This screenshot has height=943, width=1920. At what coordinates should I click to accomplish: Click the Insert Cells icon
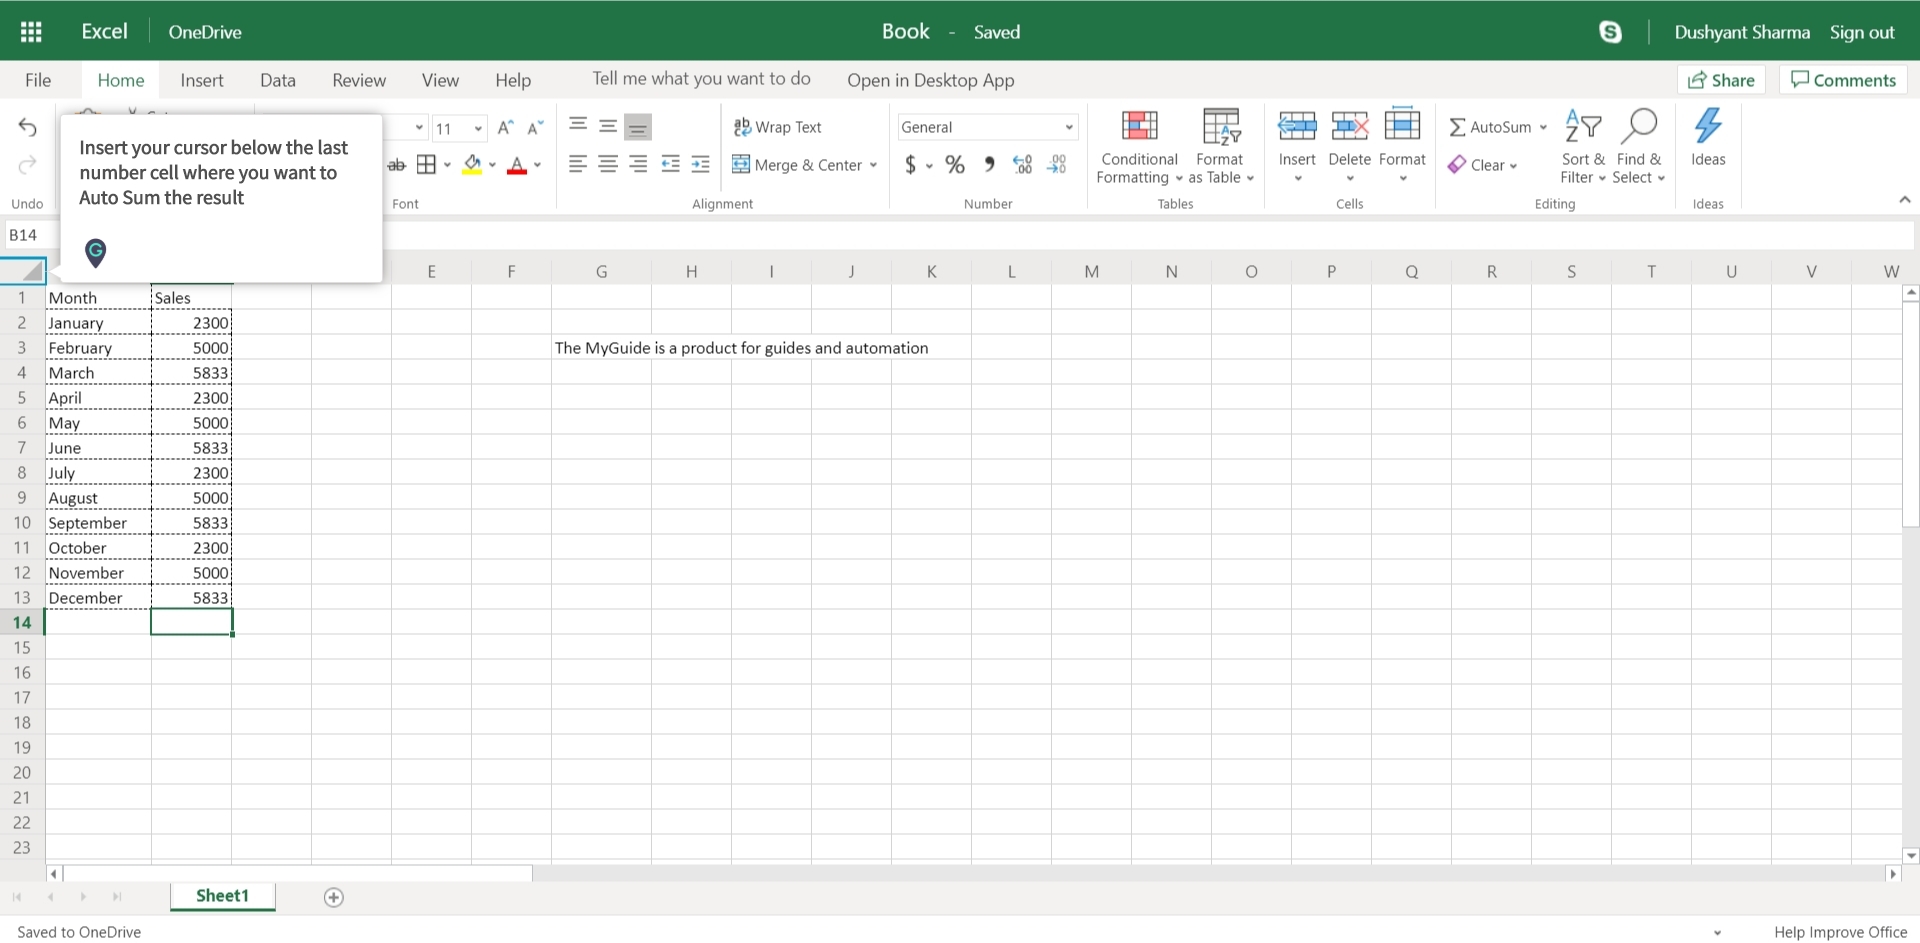[x=1297, y=127]
